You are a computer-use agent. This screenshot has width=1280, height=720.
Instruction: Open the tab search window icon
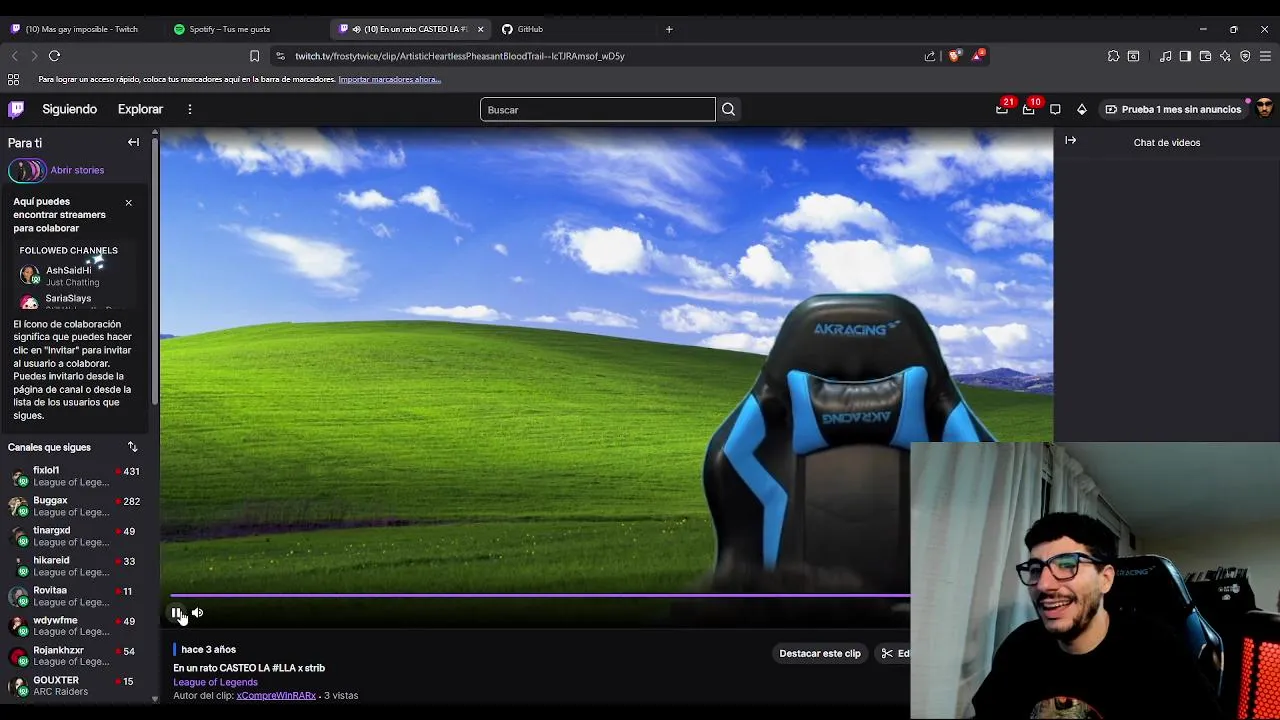click(x=1134, y=56)
